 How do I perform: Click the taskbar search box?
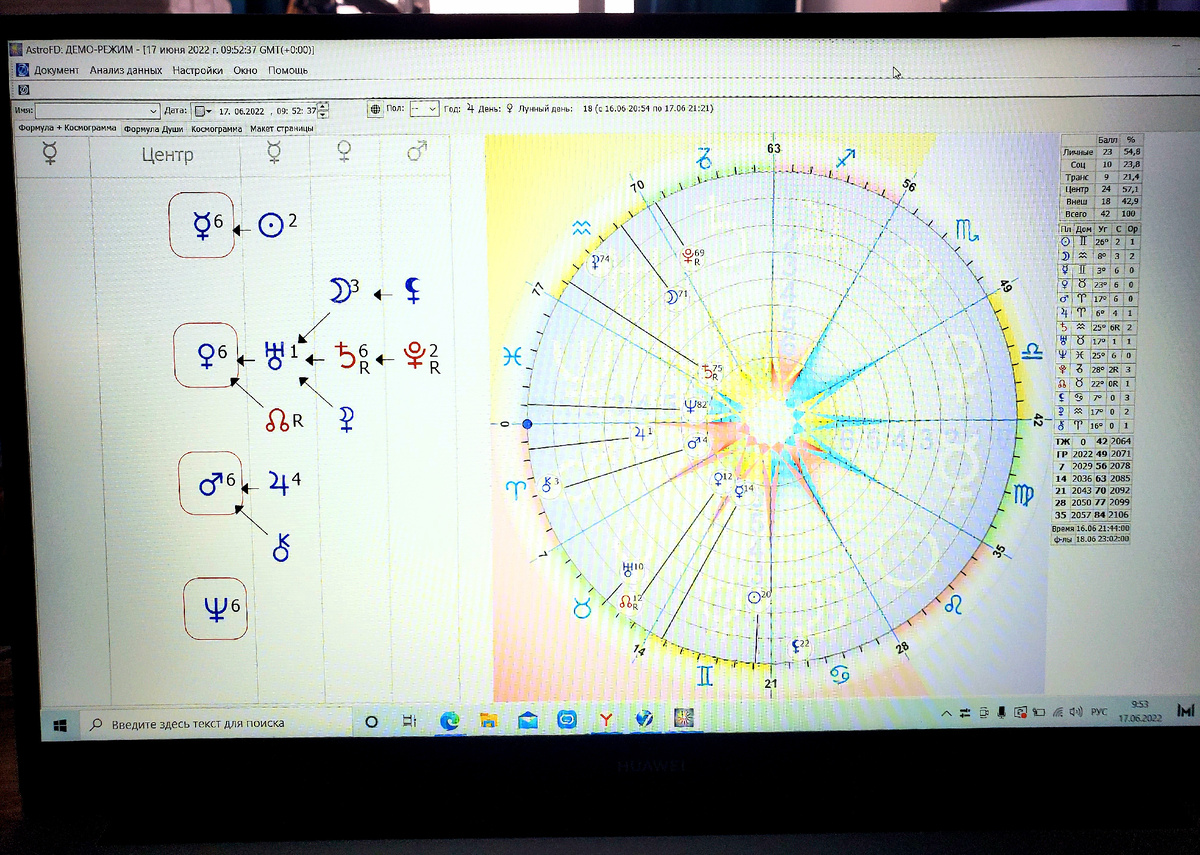click(x=215, y=723)
